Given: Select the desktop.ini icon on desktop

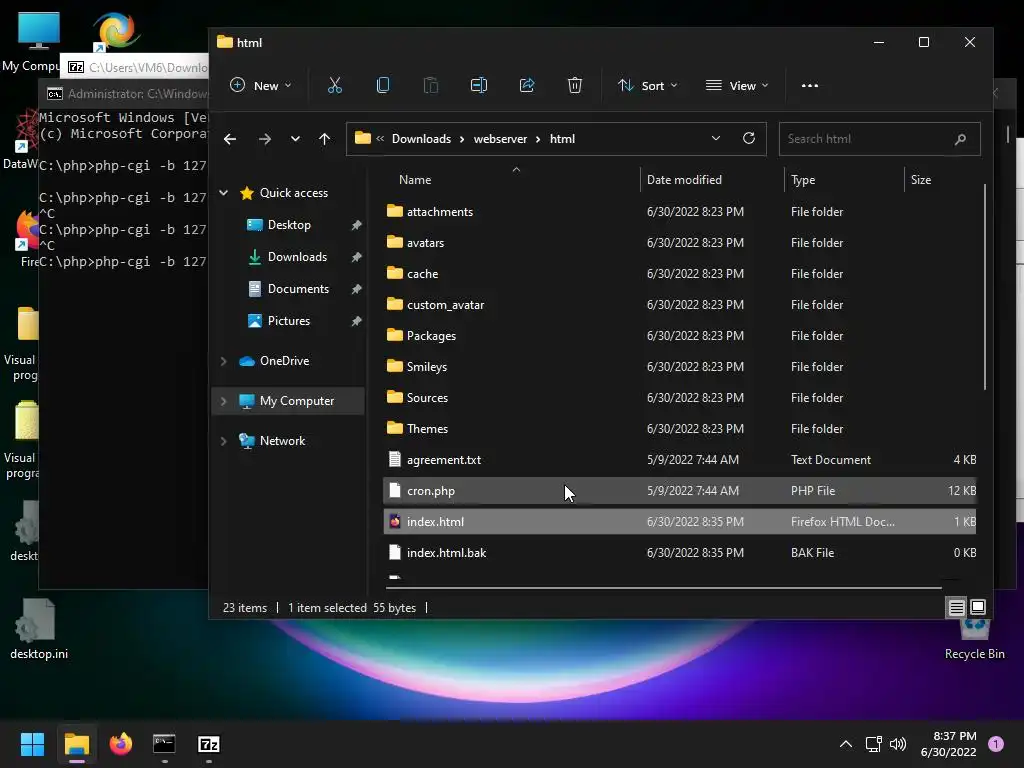Looking at the screenshot, I should click(x=39, y=628).
